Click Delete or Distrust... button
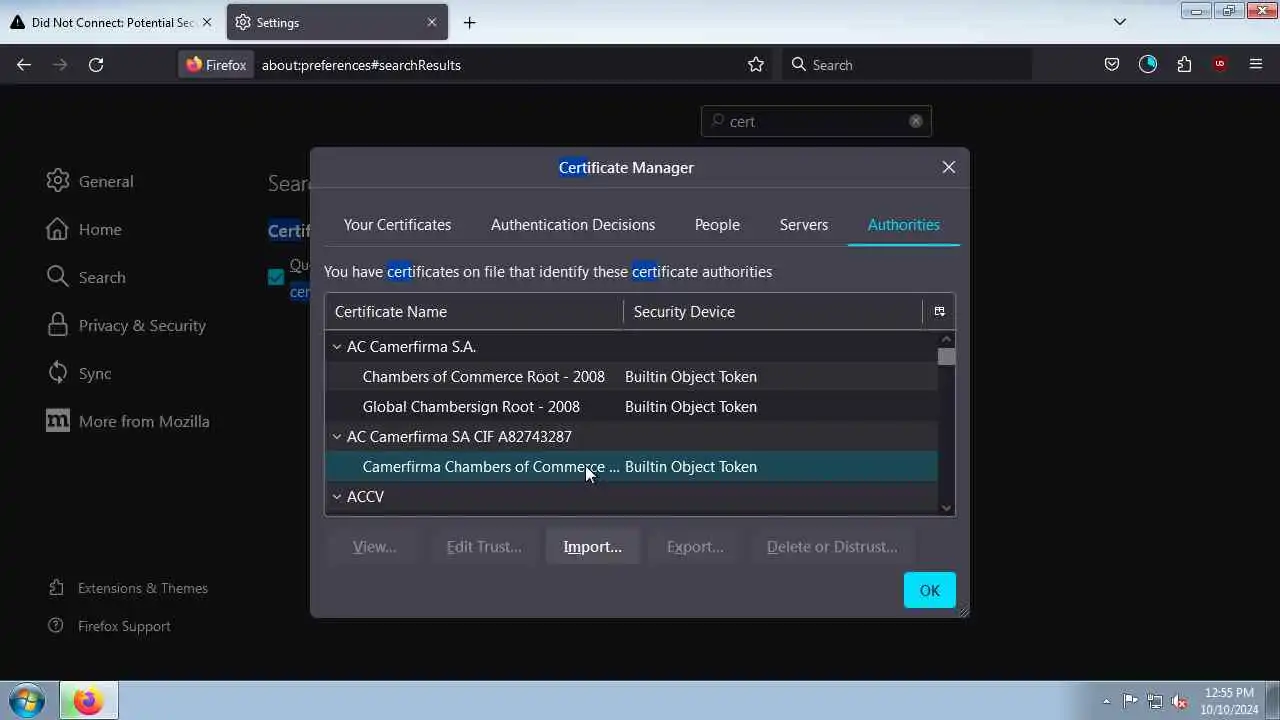This screenshot has height=720, width=1280. (832, 547)
